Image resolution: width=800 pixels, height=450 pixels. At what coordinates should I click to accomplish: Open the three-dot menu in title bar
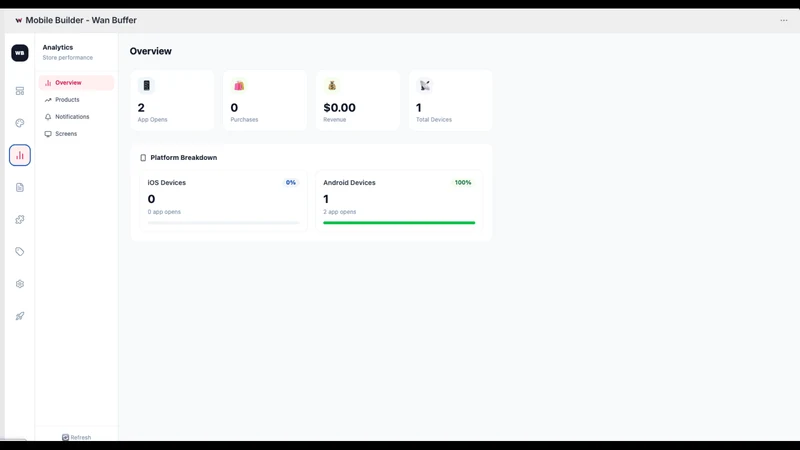[784, 20]
